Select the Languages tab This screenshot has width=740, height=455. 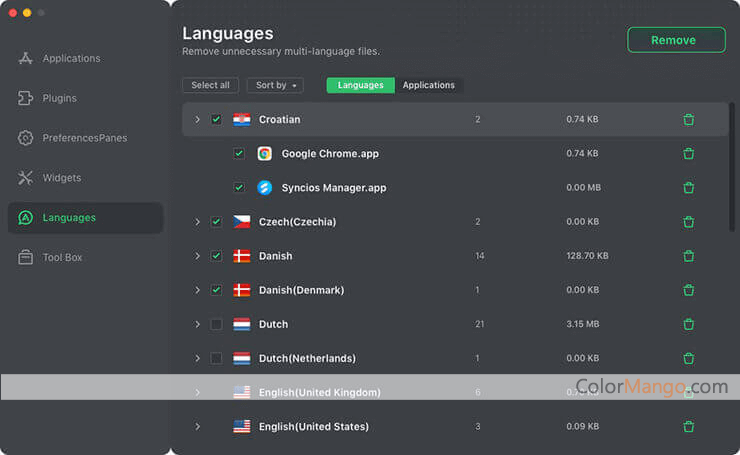pos(360,85)
